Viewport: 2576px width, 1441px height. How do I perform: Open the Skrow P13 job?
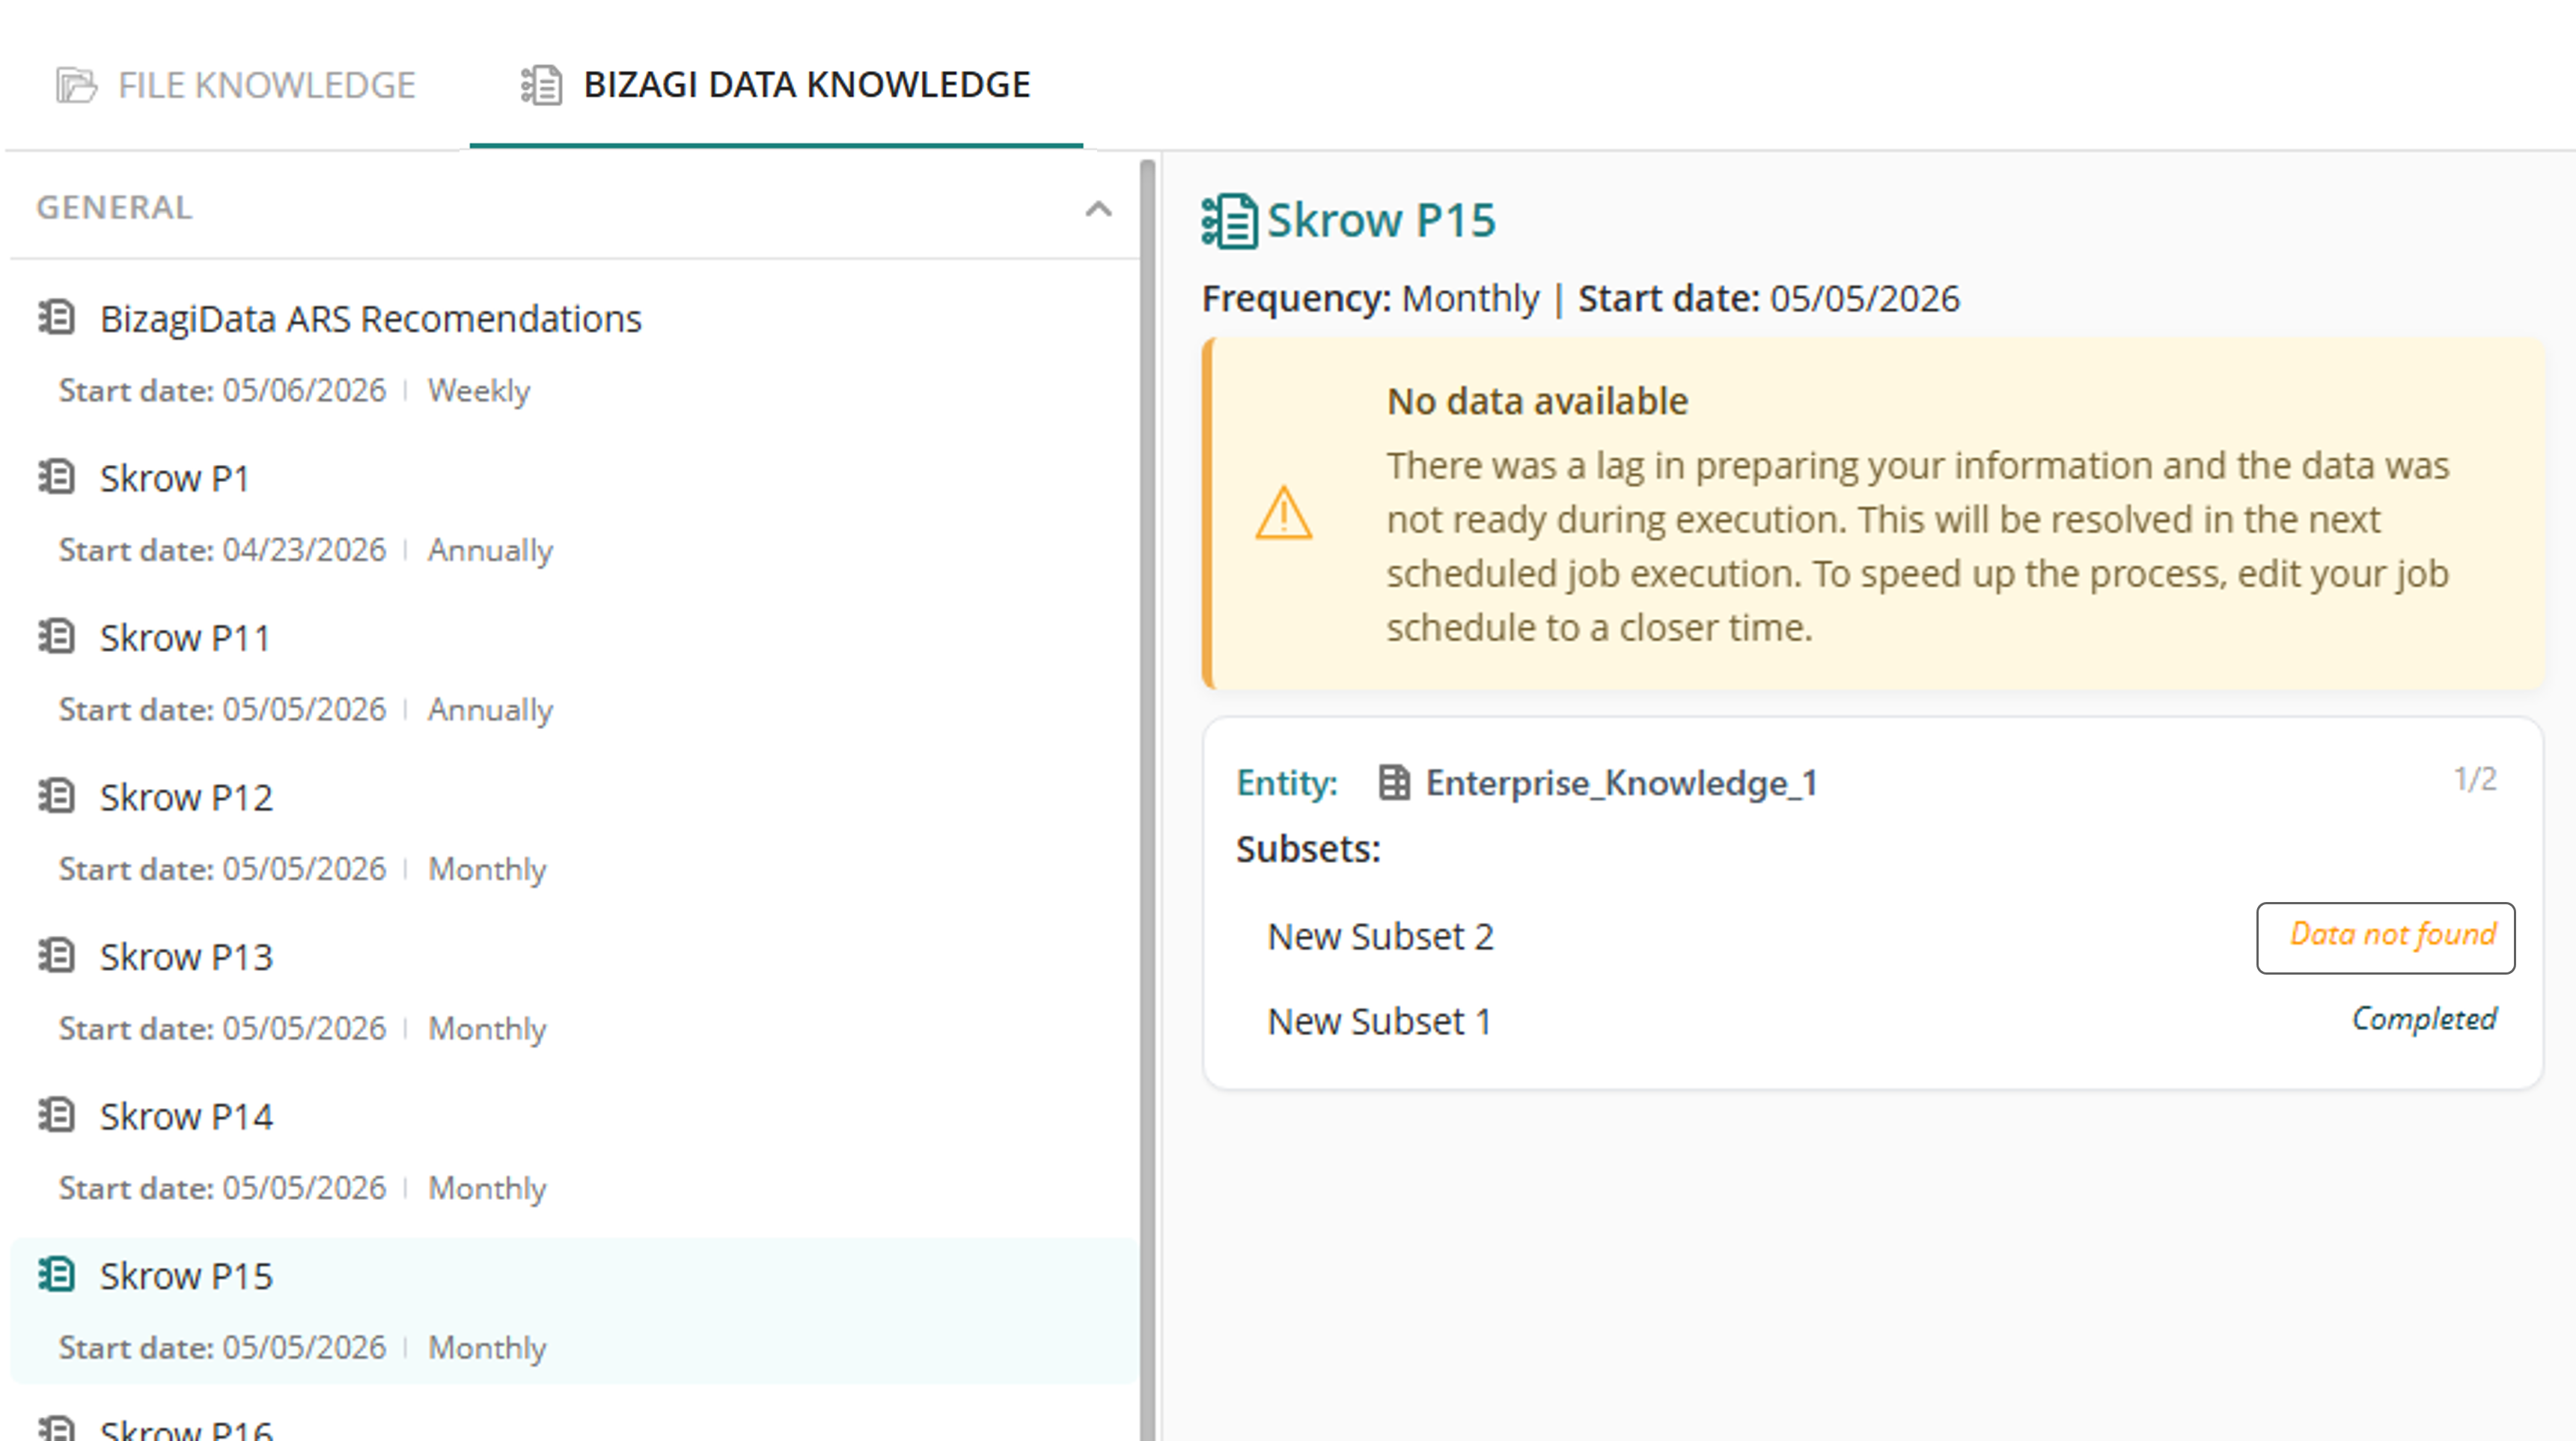pos(575,991)
